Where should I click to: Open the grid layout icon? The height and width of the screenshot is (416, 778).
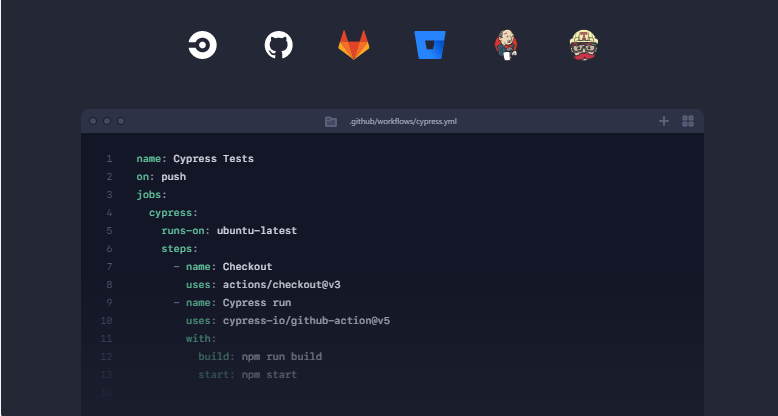coord(688,121)
